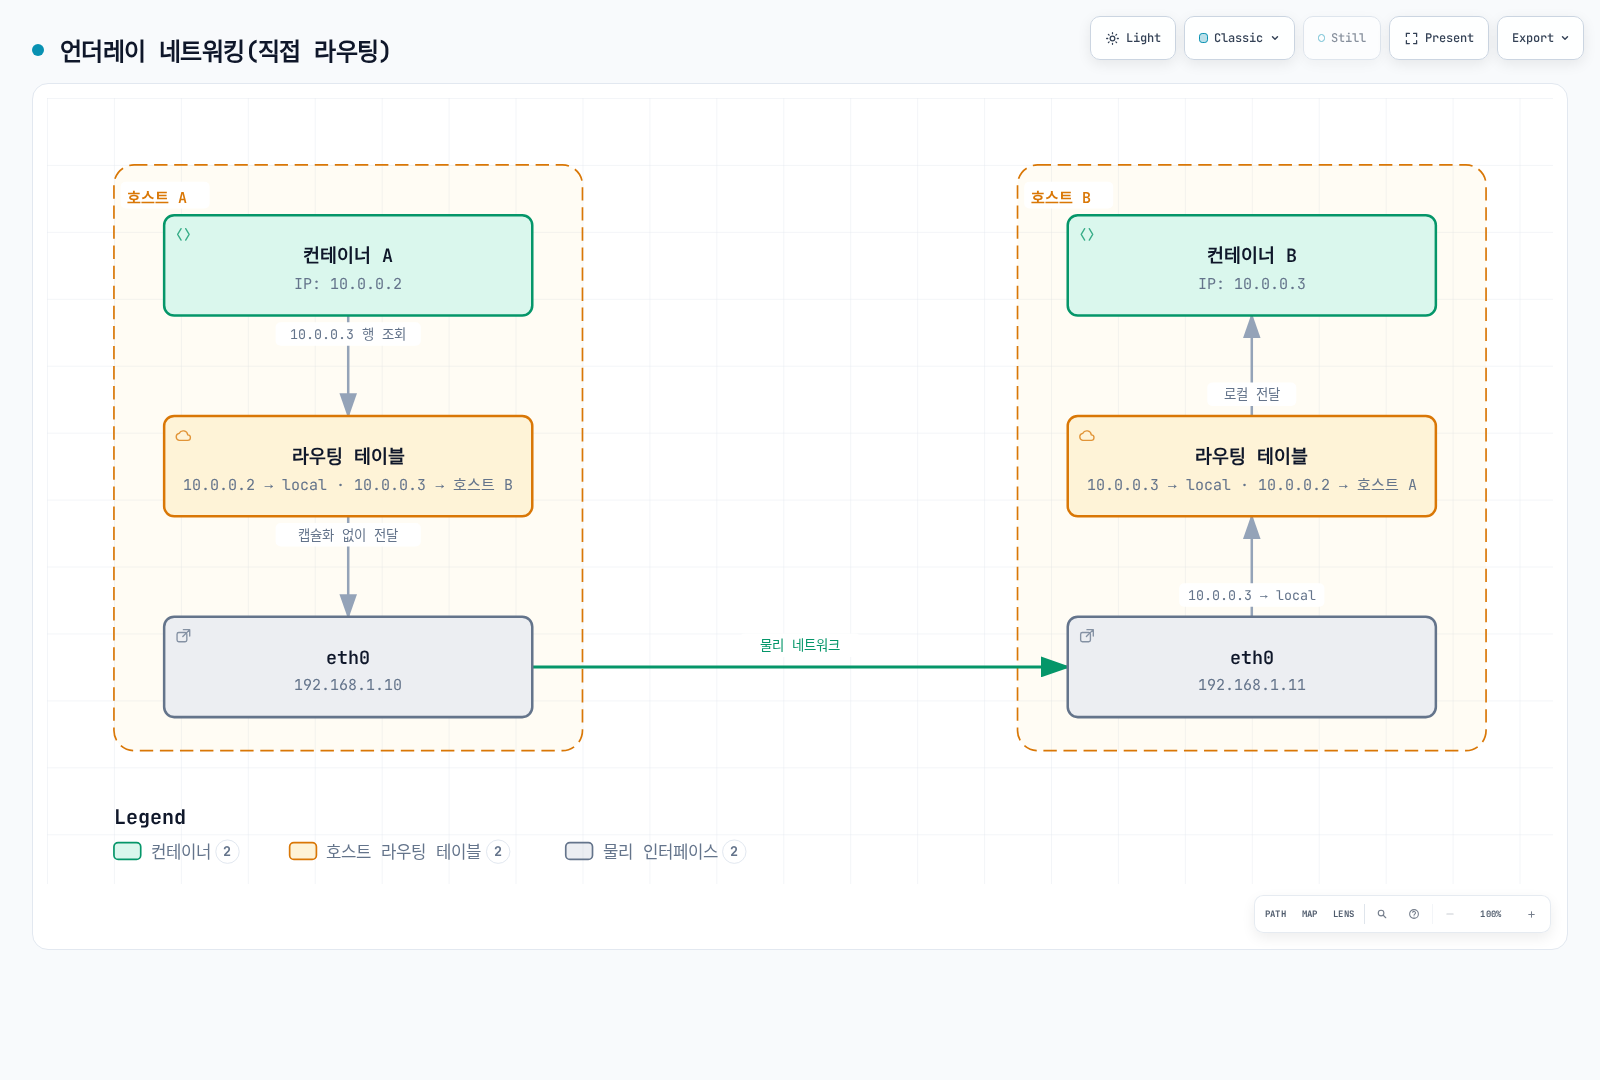Switch to MAP mode

[1310, 914]
